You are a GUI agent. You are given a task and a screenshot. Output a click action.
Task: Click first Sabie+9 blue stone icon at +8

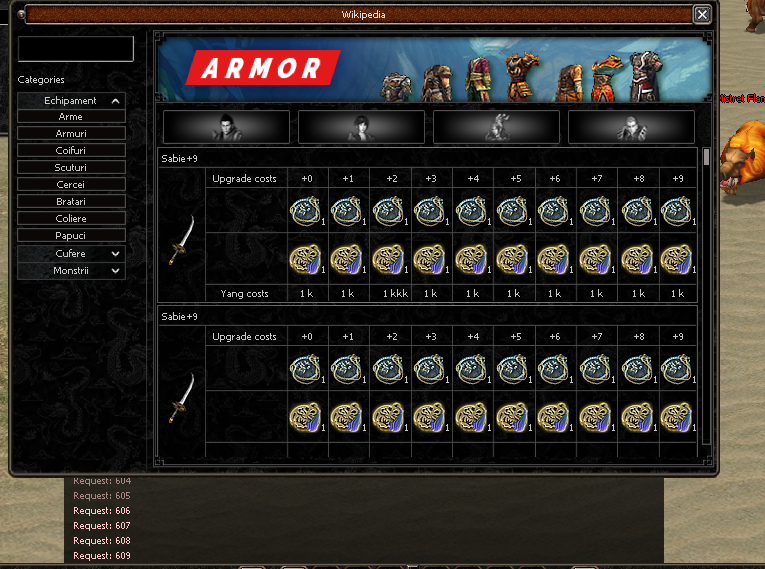638,211
